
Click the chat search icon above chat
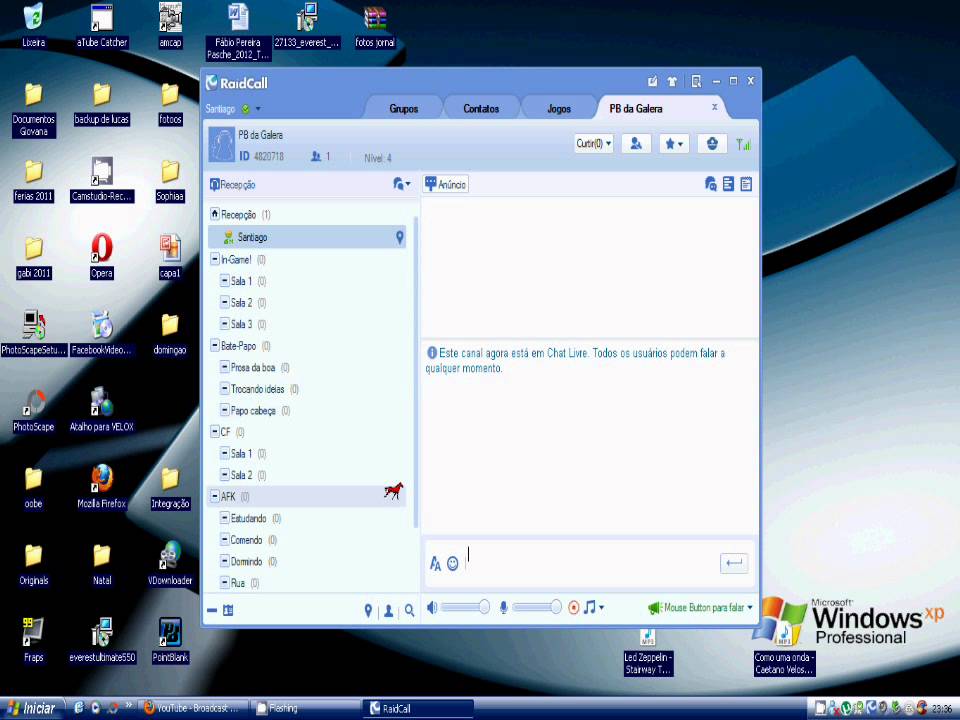tap(710, 184)
